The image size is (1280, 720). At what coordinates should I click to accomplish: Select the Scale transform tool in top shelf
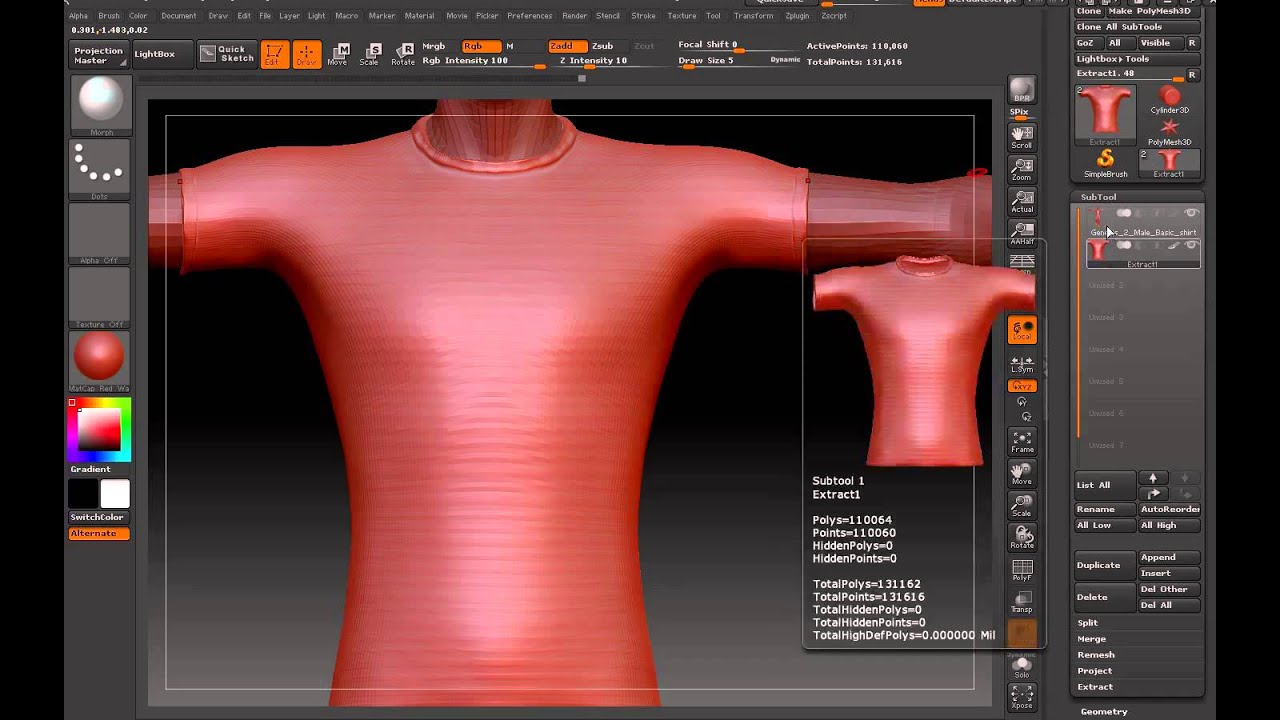pyautogui.click(x=369, y=55)
